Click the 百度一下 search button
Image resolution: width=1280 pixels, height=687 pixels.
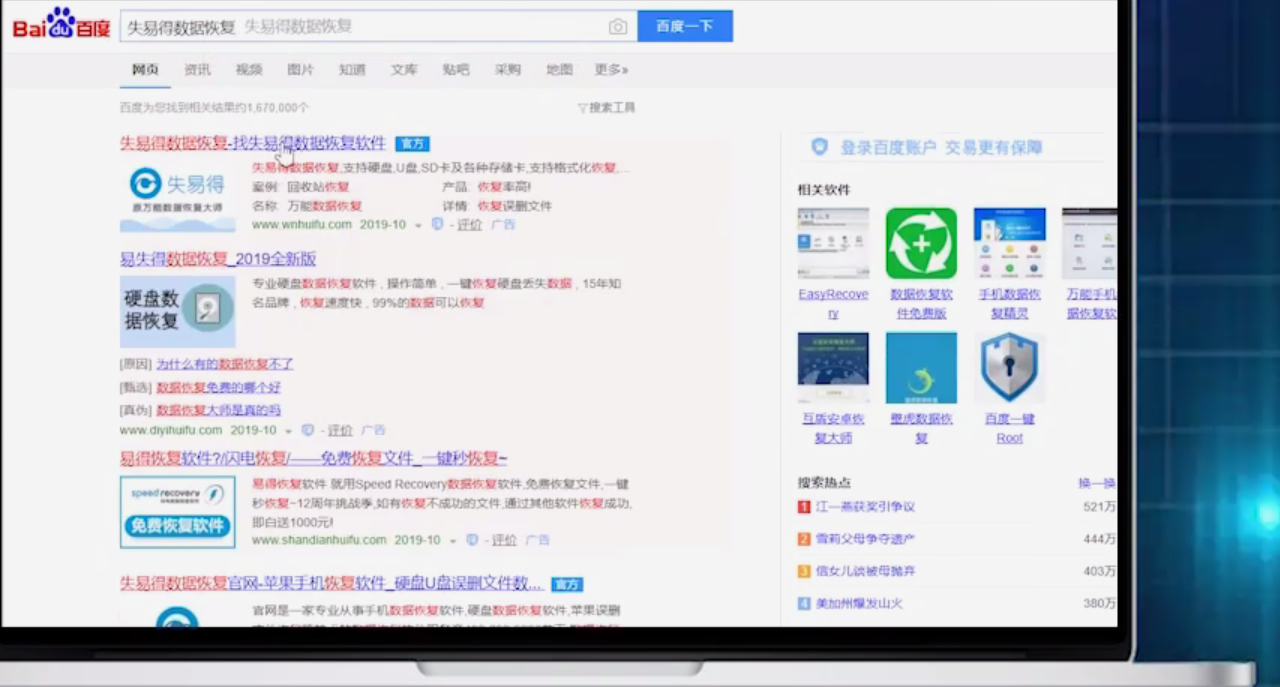[685, 26]
